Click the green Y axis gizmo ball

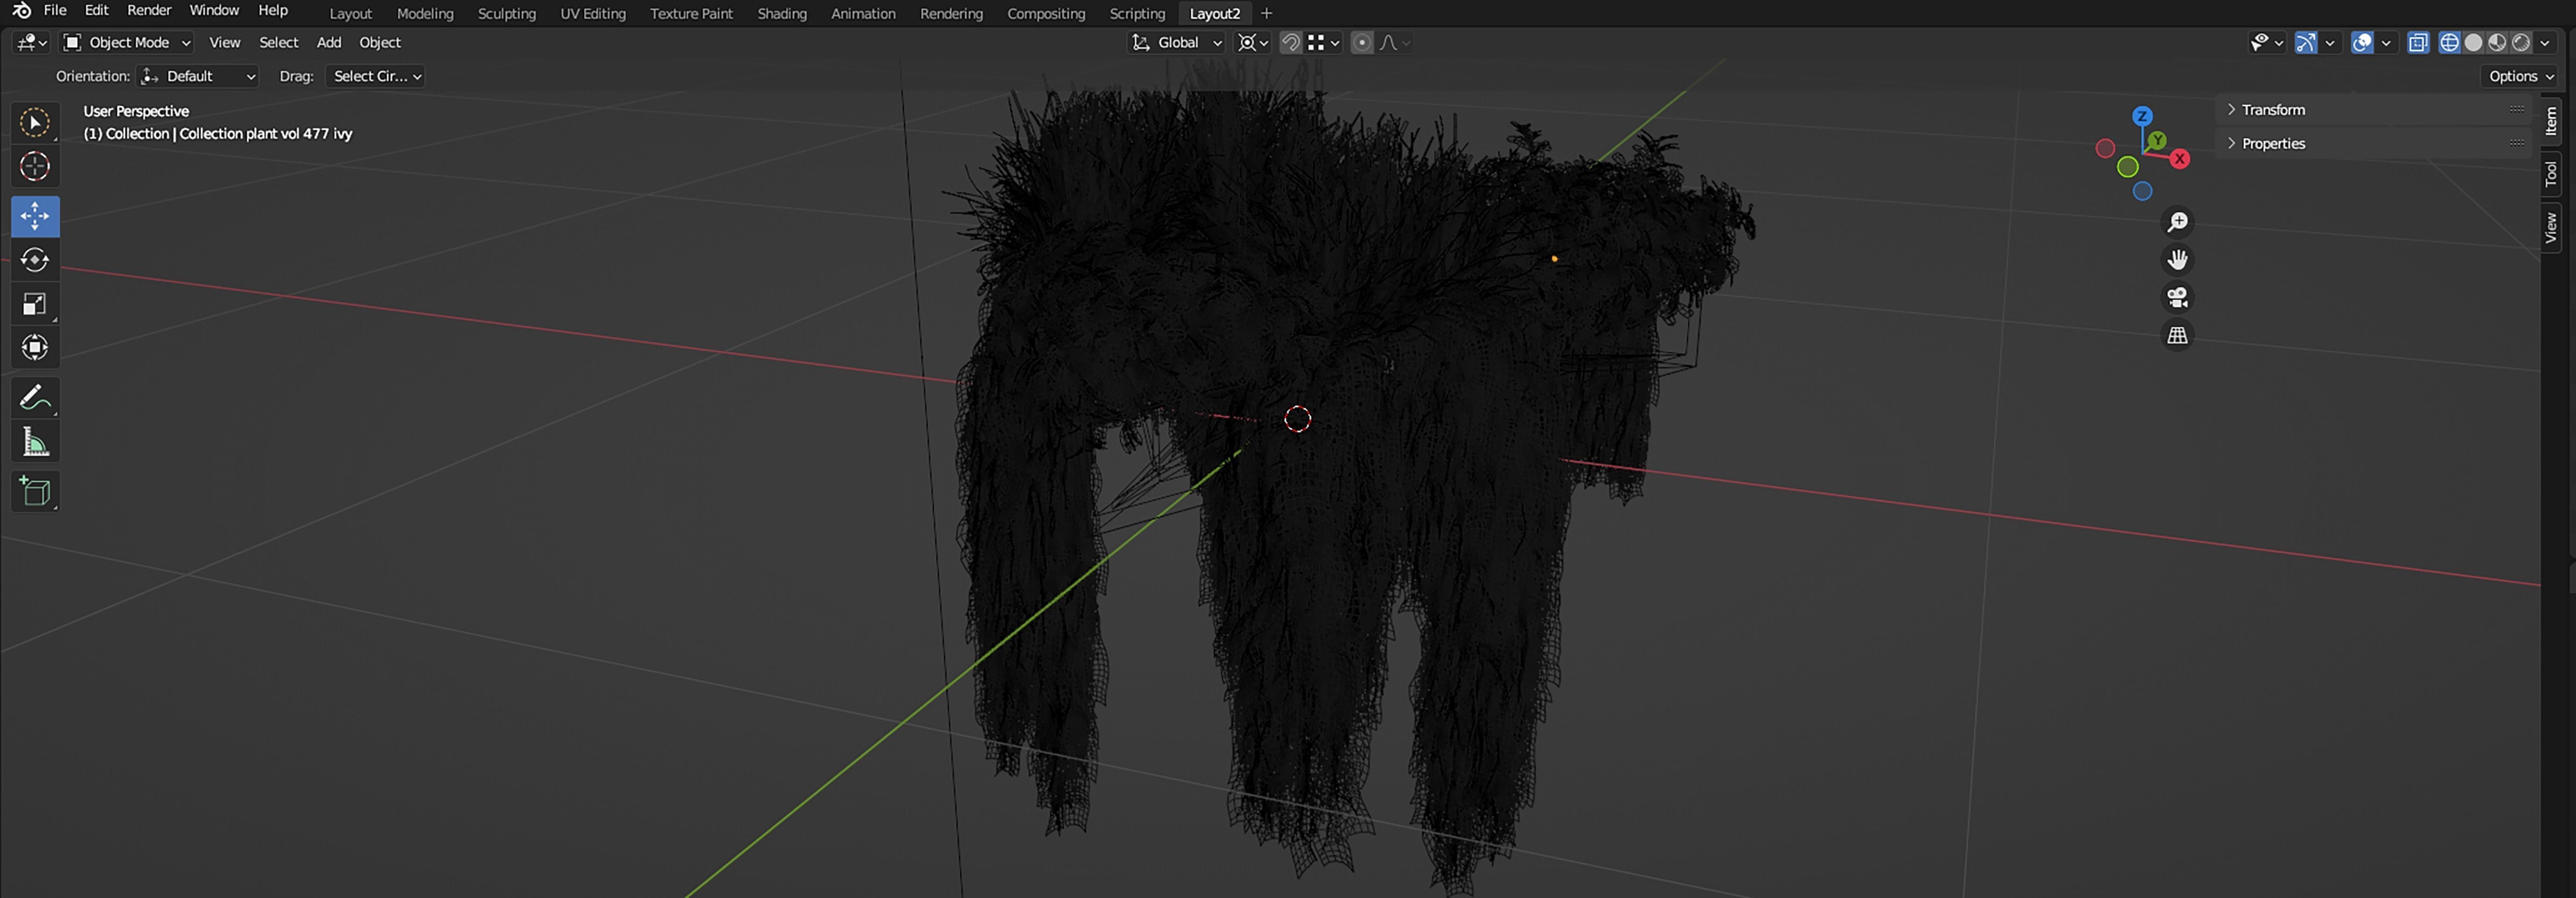[2157, 141]
